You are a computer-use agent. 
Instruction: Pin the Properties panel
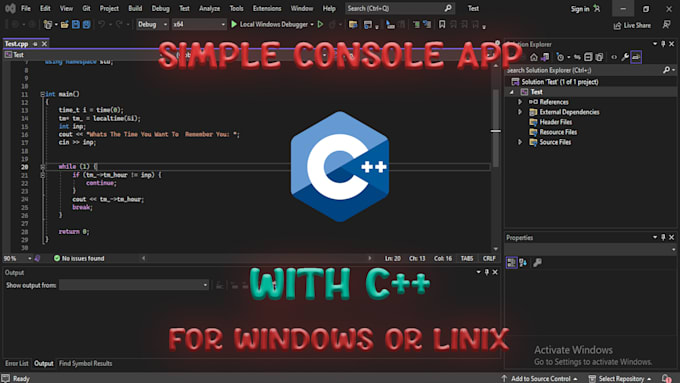pyautogui.click(x=663, y=237)
